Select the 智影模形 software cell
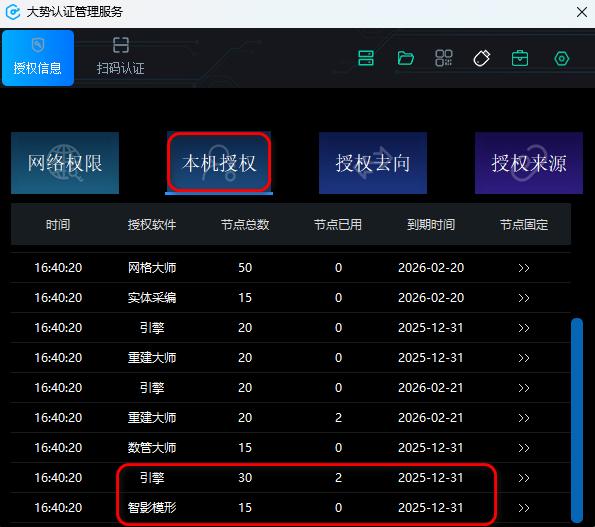 (152, 508)
